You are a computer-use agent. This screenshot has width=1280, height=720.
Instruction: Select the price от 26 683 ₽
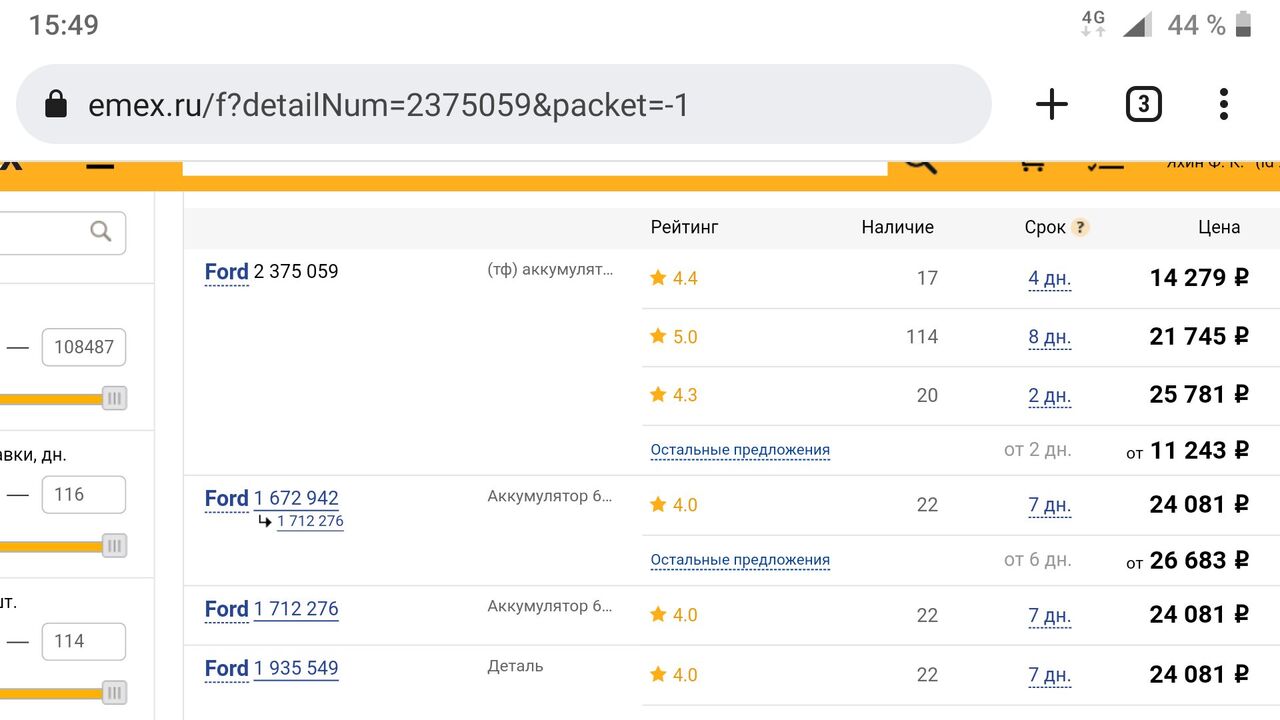[x=1188, y=561]
